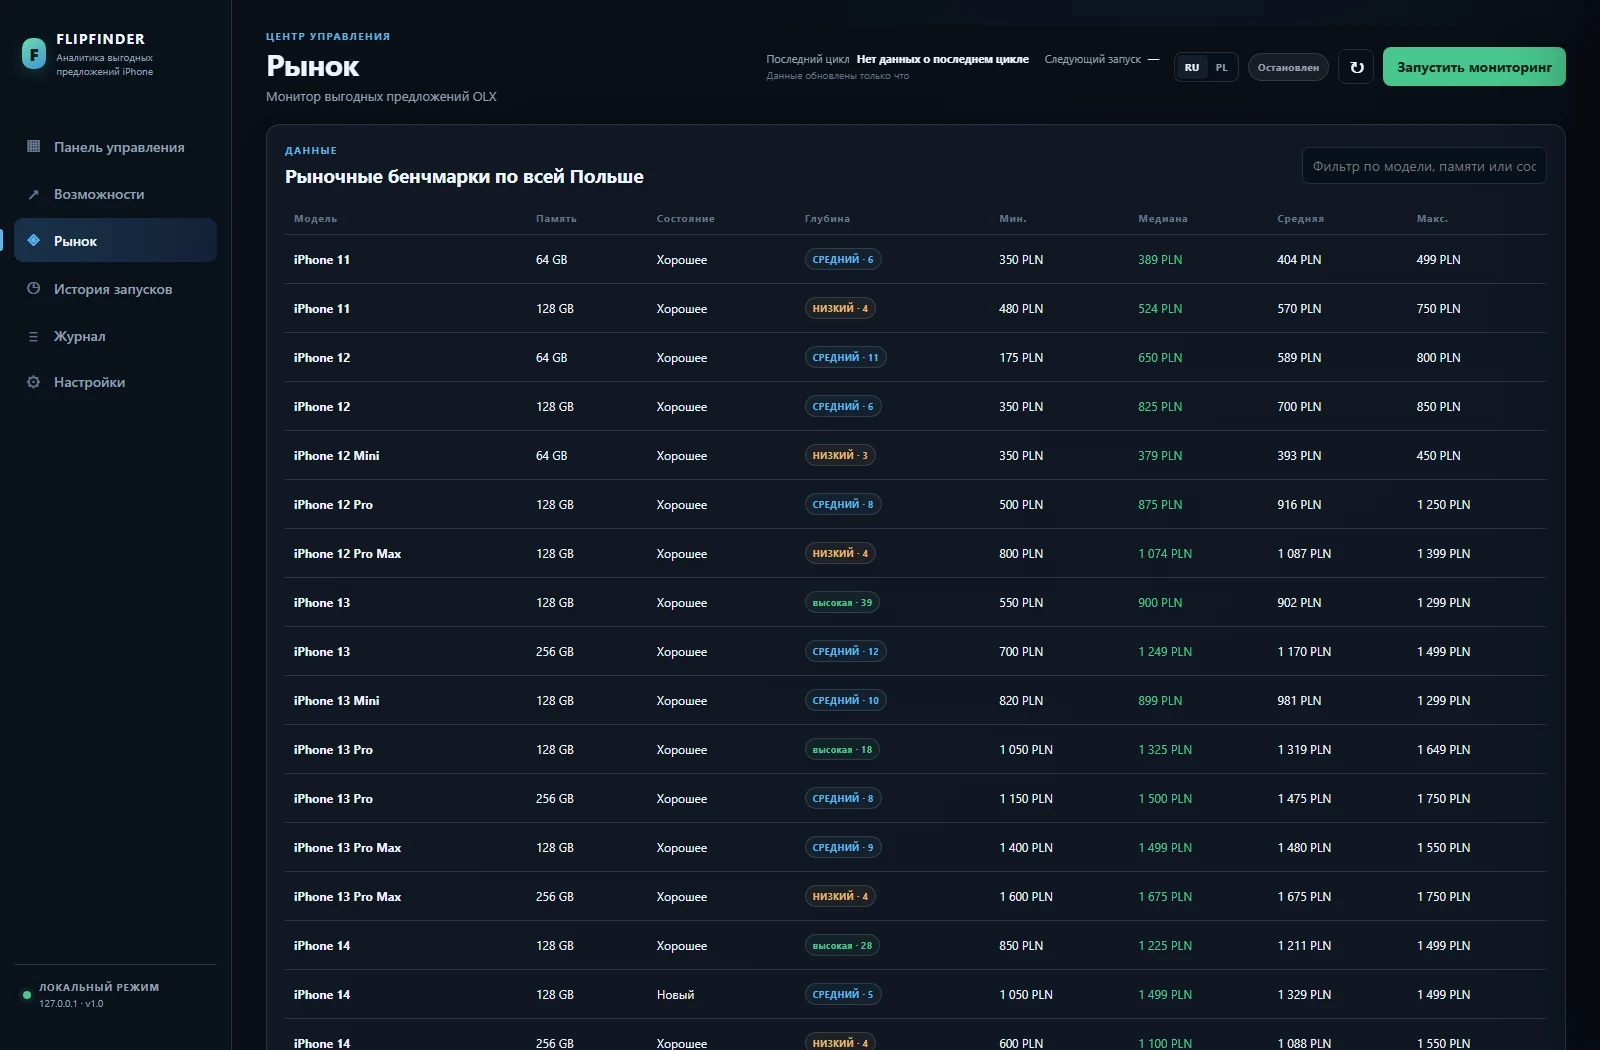Click the Журнал list icon
This screenshot has height=1050, width=1600.
33,336
